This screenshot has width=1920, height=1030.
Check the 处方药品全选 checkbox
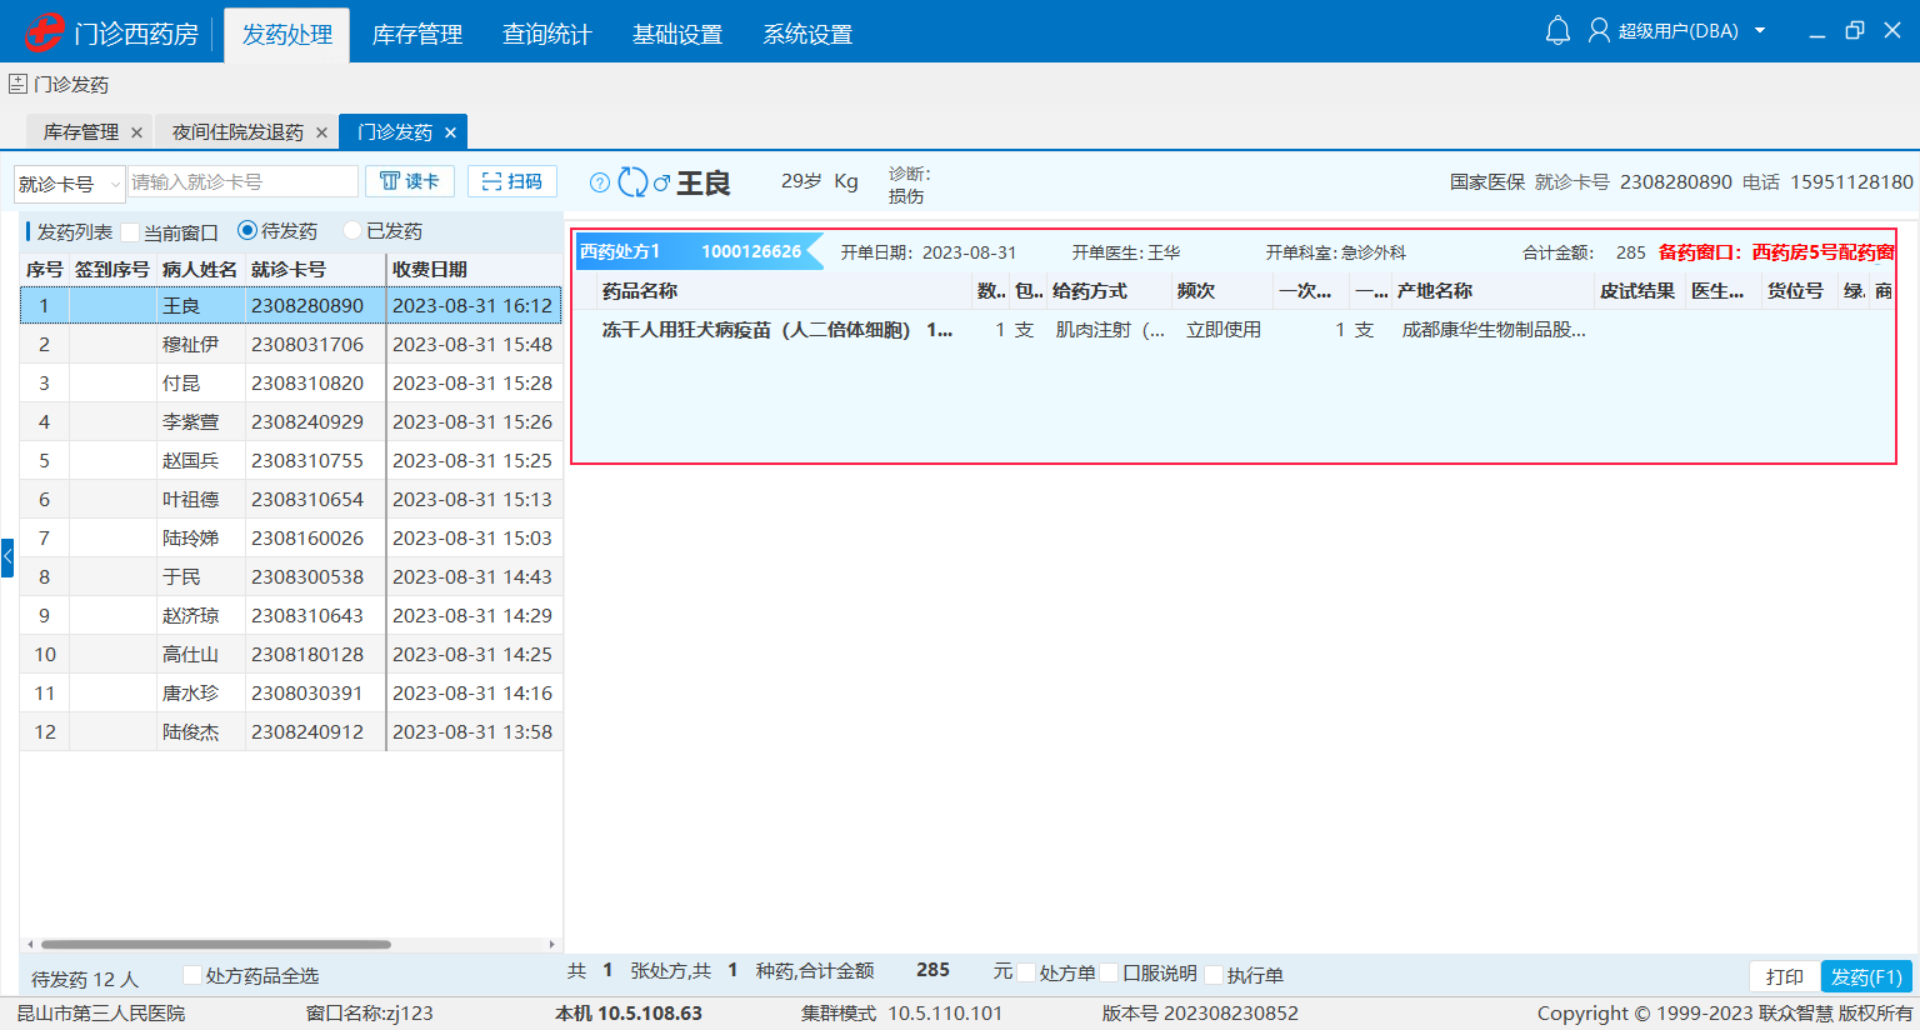pos(192,975)
